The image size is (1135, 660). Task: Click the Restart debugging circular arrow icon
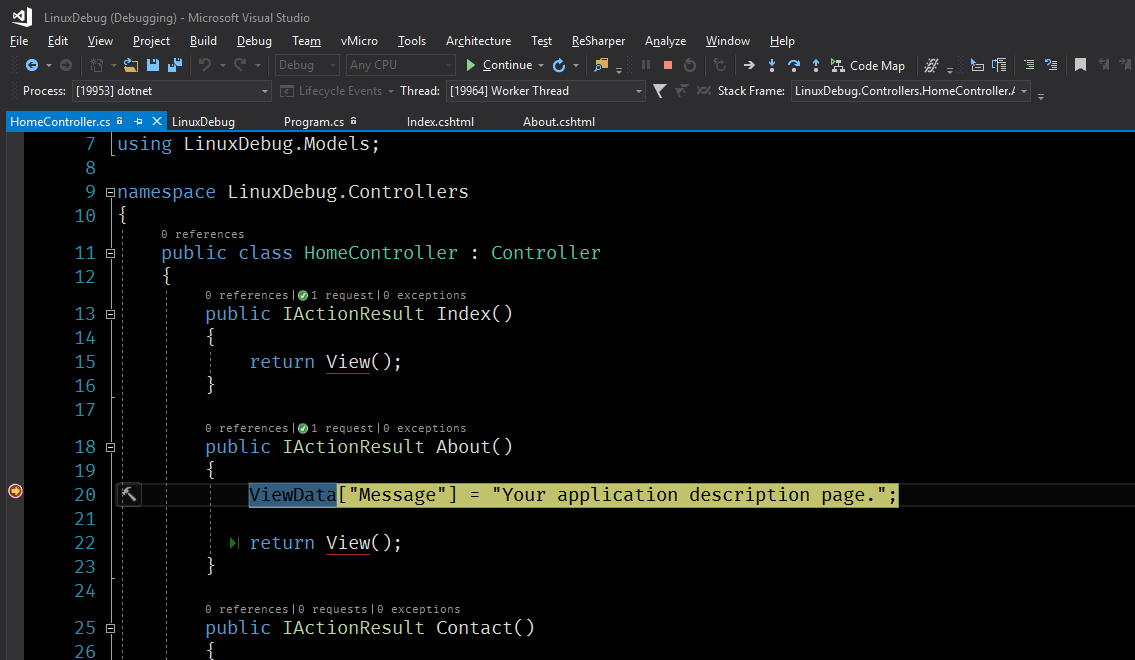coord(690,65)
